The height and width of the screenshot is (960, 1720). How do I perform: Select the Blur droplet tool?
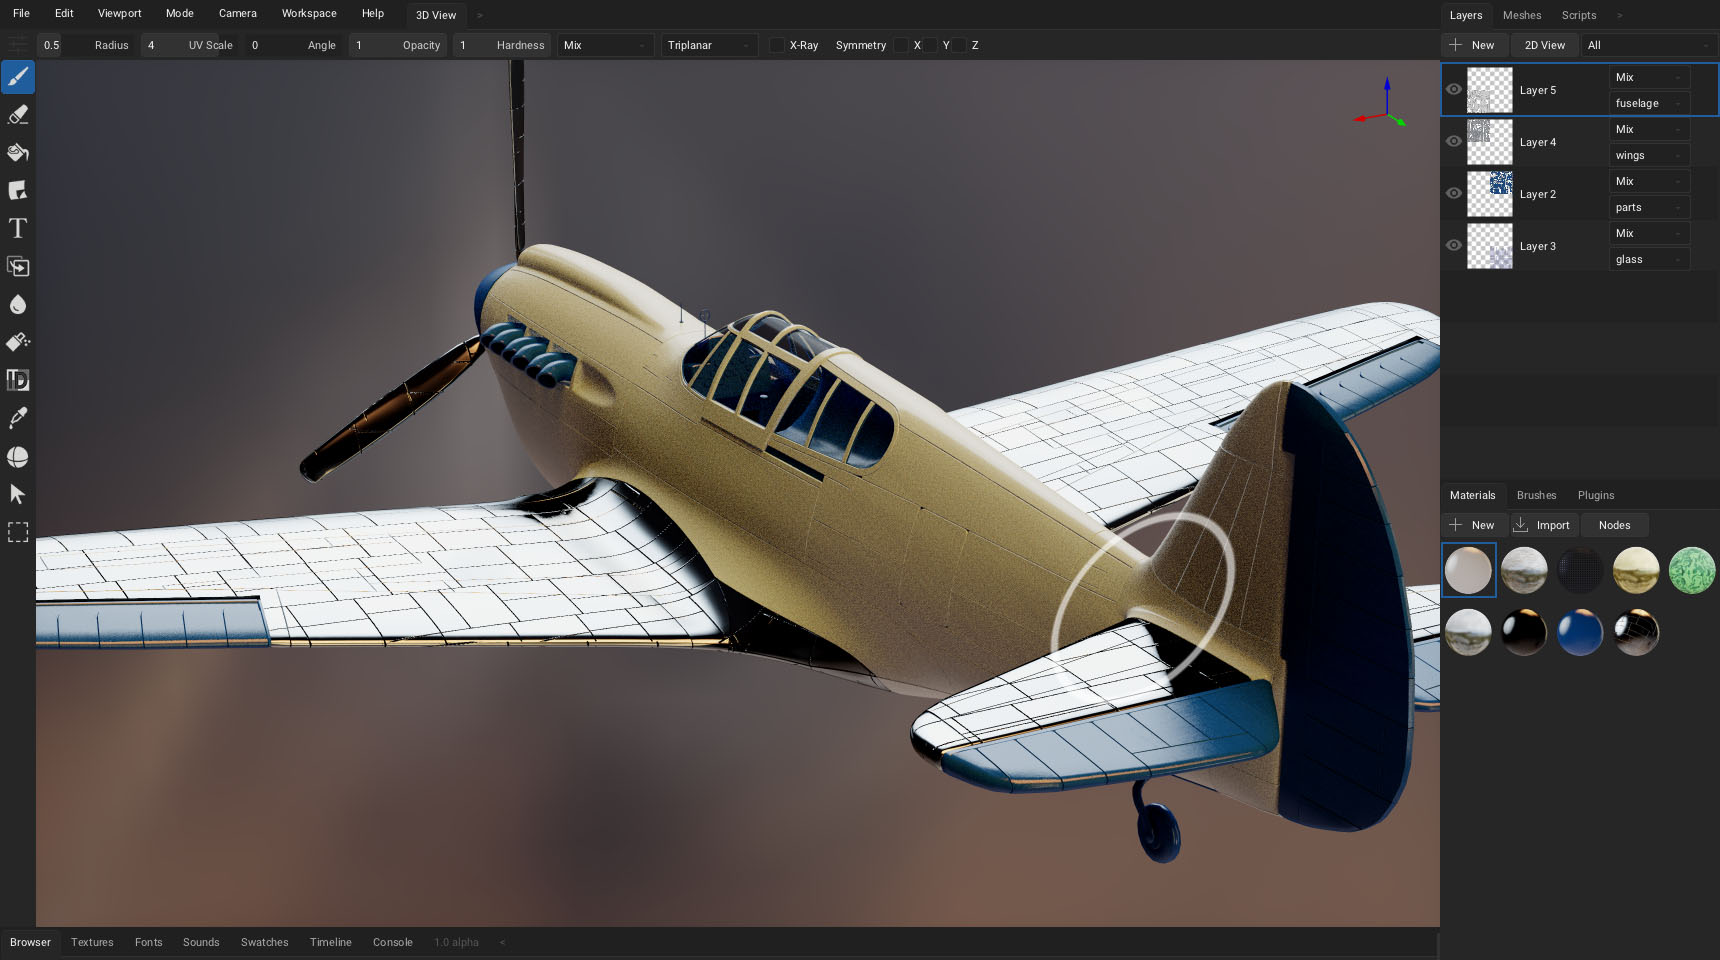click(x=18, y=305)
